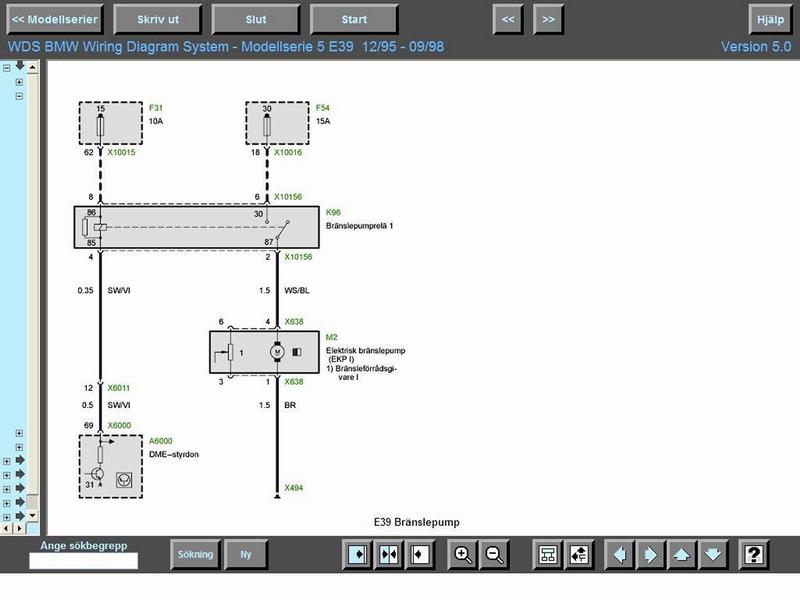Collapse the topmost tree node
The image size is (800, 600).
(7, 68)
